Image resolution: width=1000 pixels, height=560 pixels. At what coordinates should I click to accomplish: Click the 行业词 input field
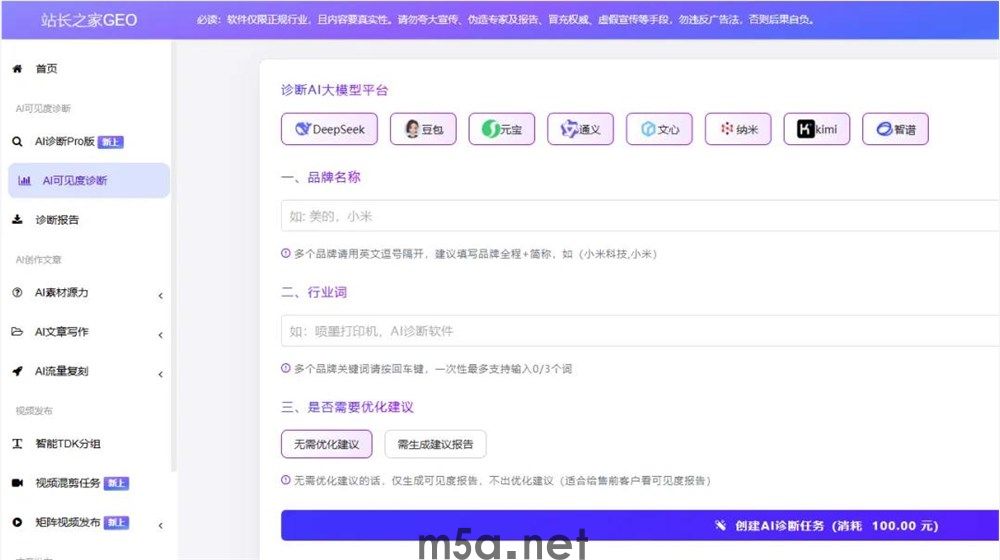coord(640,330)
